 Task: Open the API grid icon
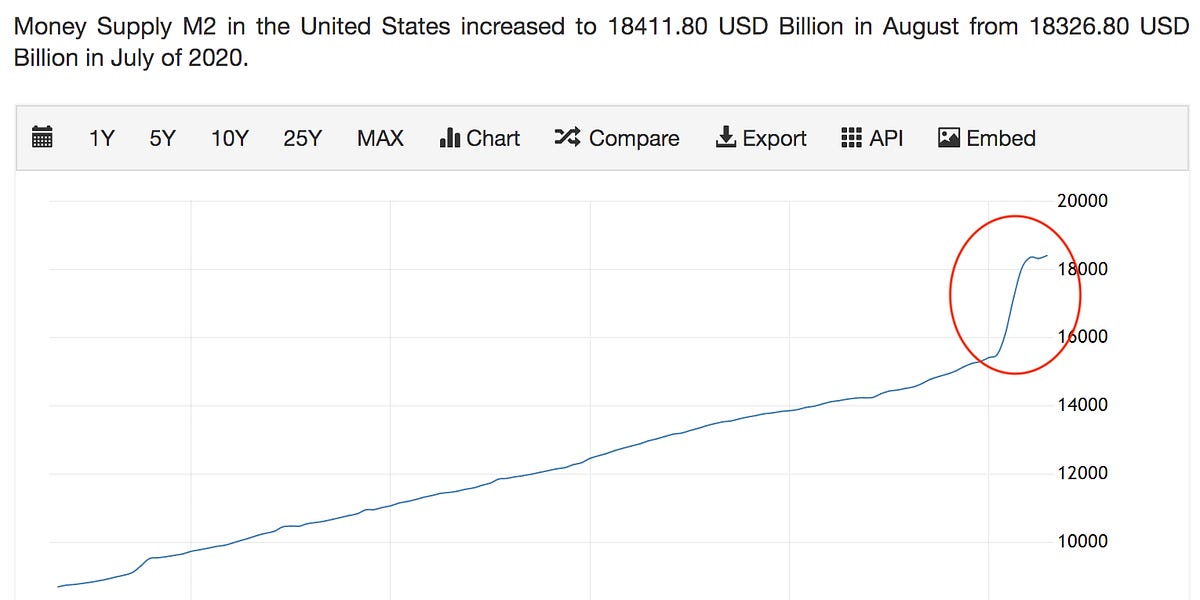[x=853, y=138]
